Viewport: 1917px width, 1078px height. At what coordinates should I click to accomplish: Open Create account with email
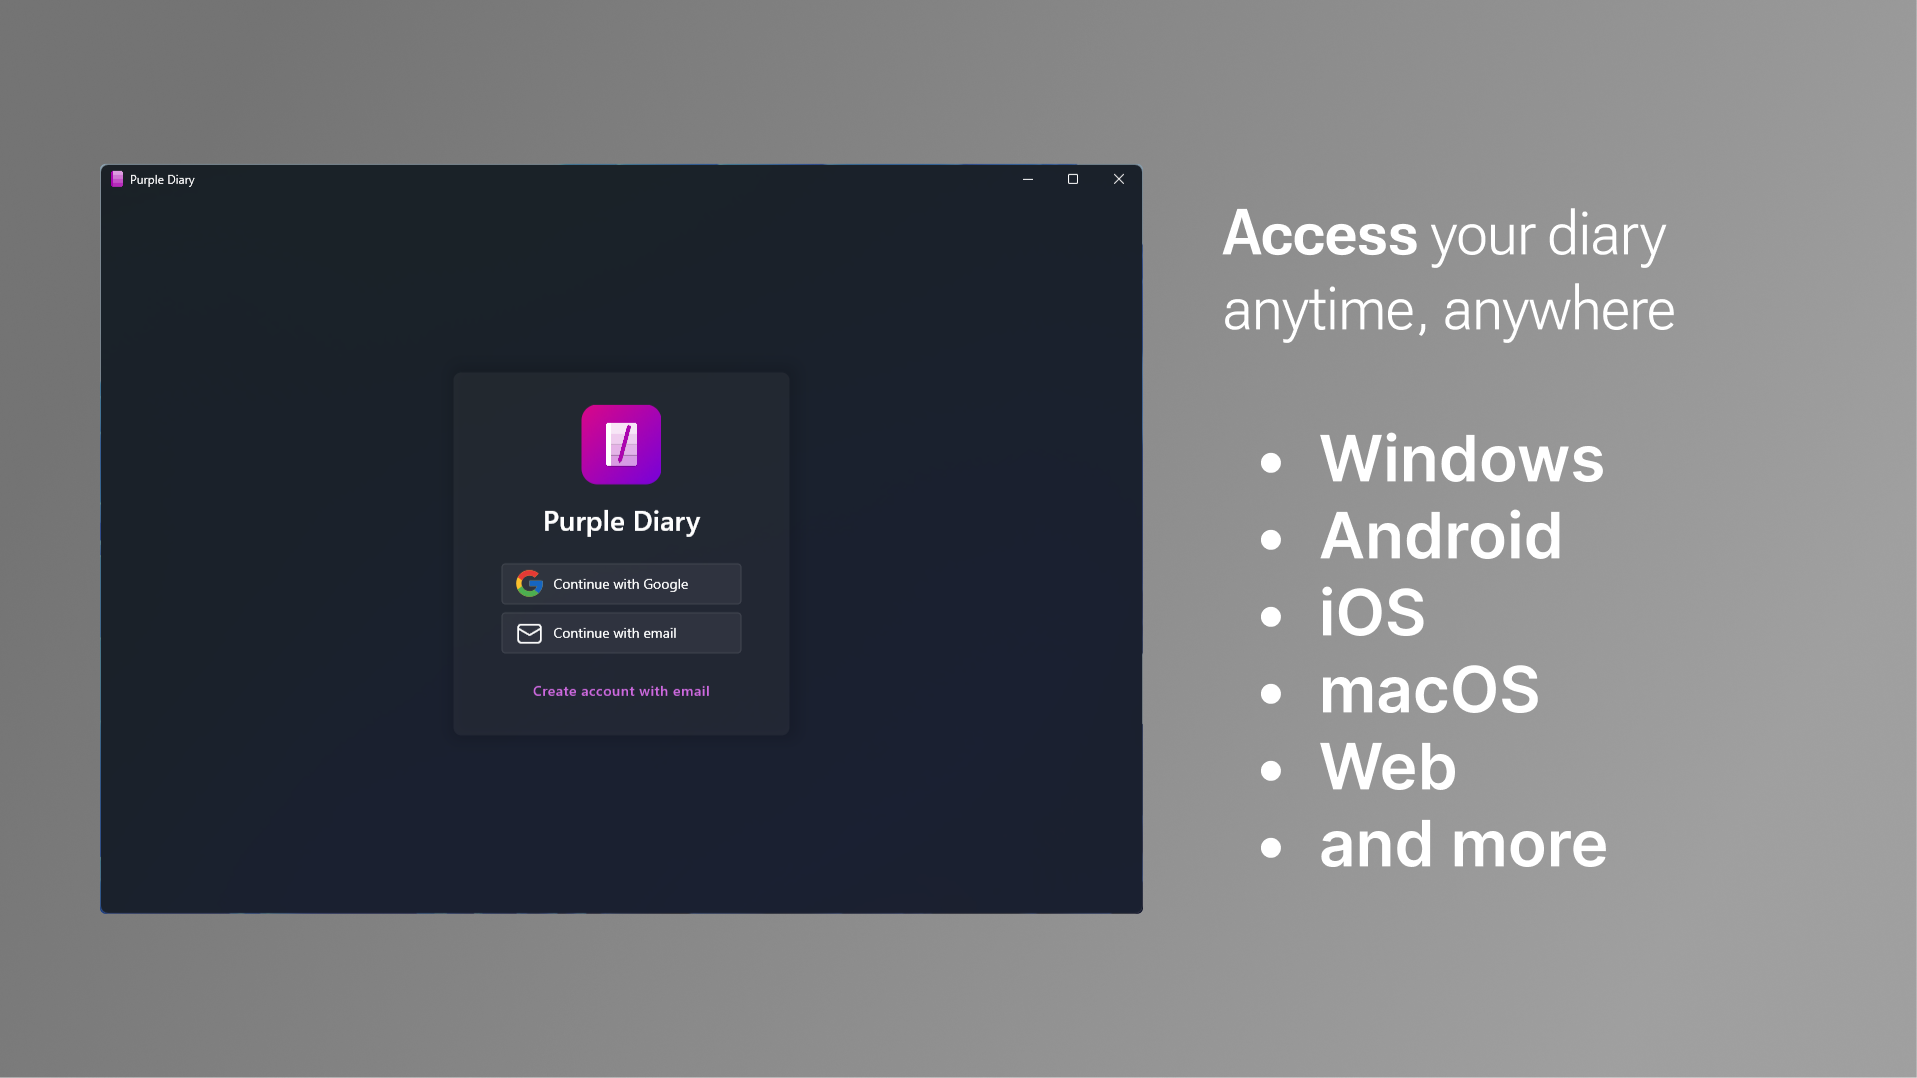coord(620,690)
